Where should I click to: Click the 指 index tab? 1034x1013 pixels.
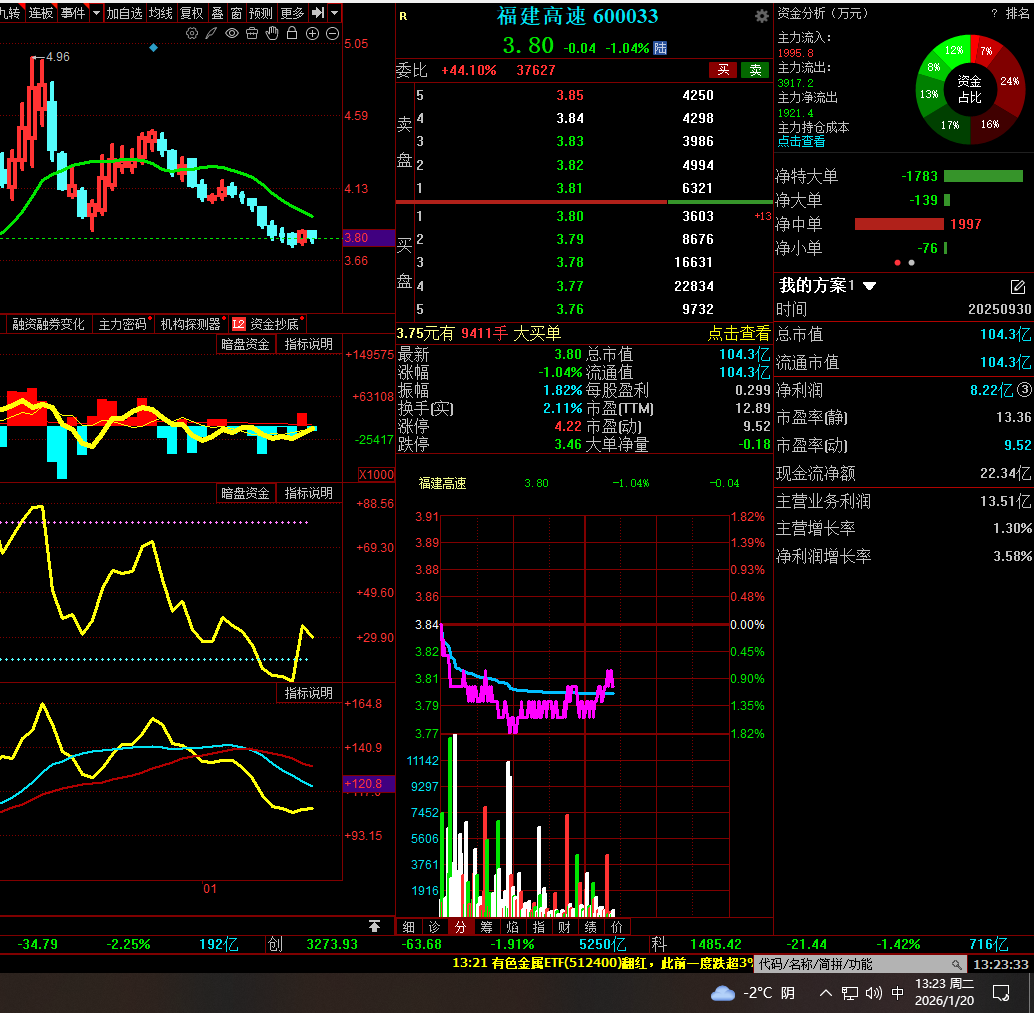pyautogui.click(x=538, y=927)
